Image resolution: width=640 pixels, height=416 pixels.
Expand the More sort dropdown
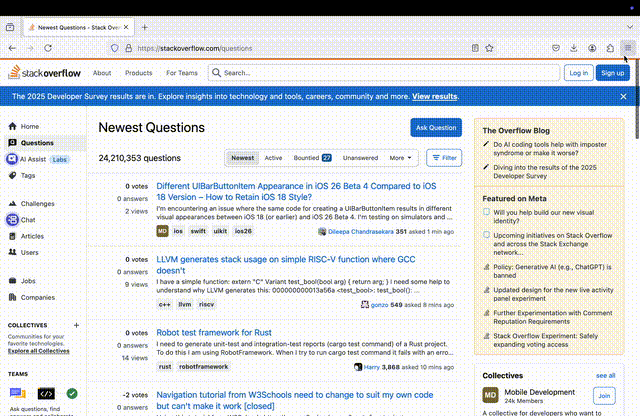point(400,158)
